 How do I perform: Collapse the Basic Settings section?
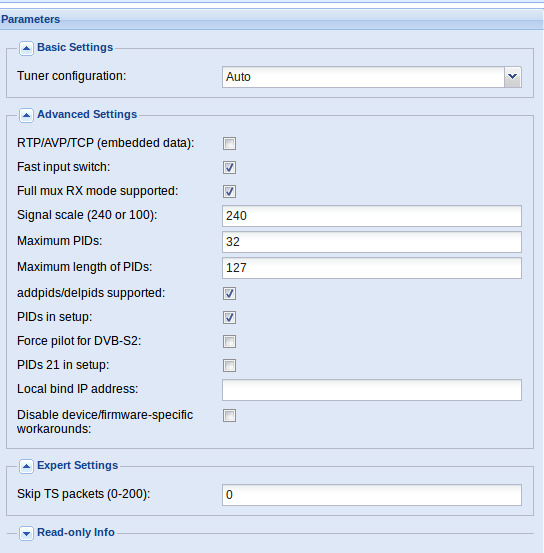(x=26, y=48)
